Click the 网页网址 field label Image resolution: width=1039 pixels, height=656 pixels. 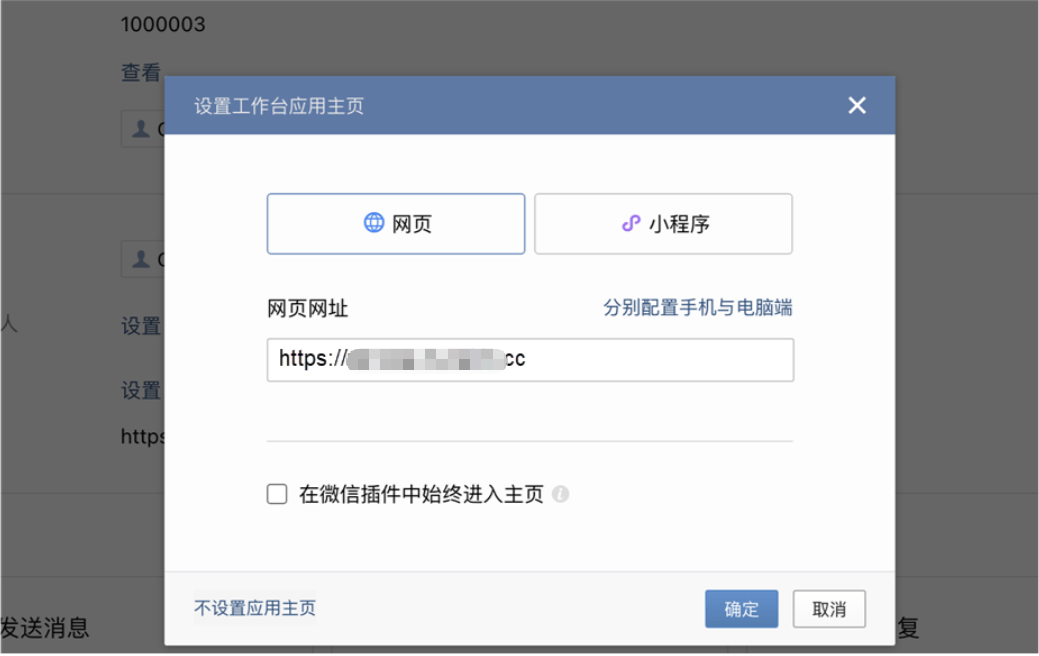point(308,309)
